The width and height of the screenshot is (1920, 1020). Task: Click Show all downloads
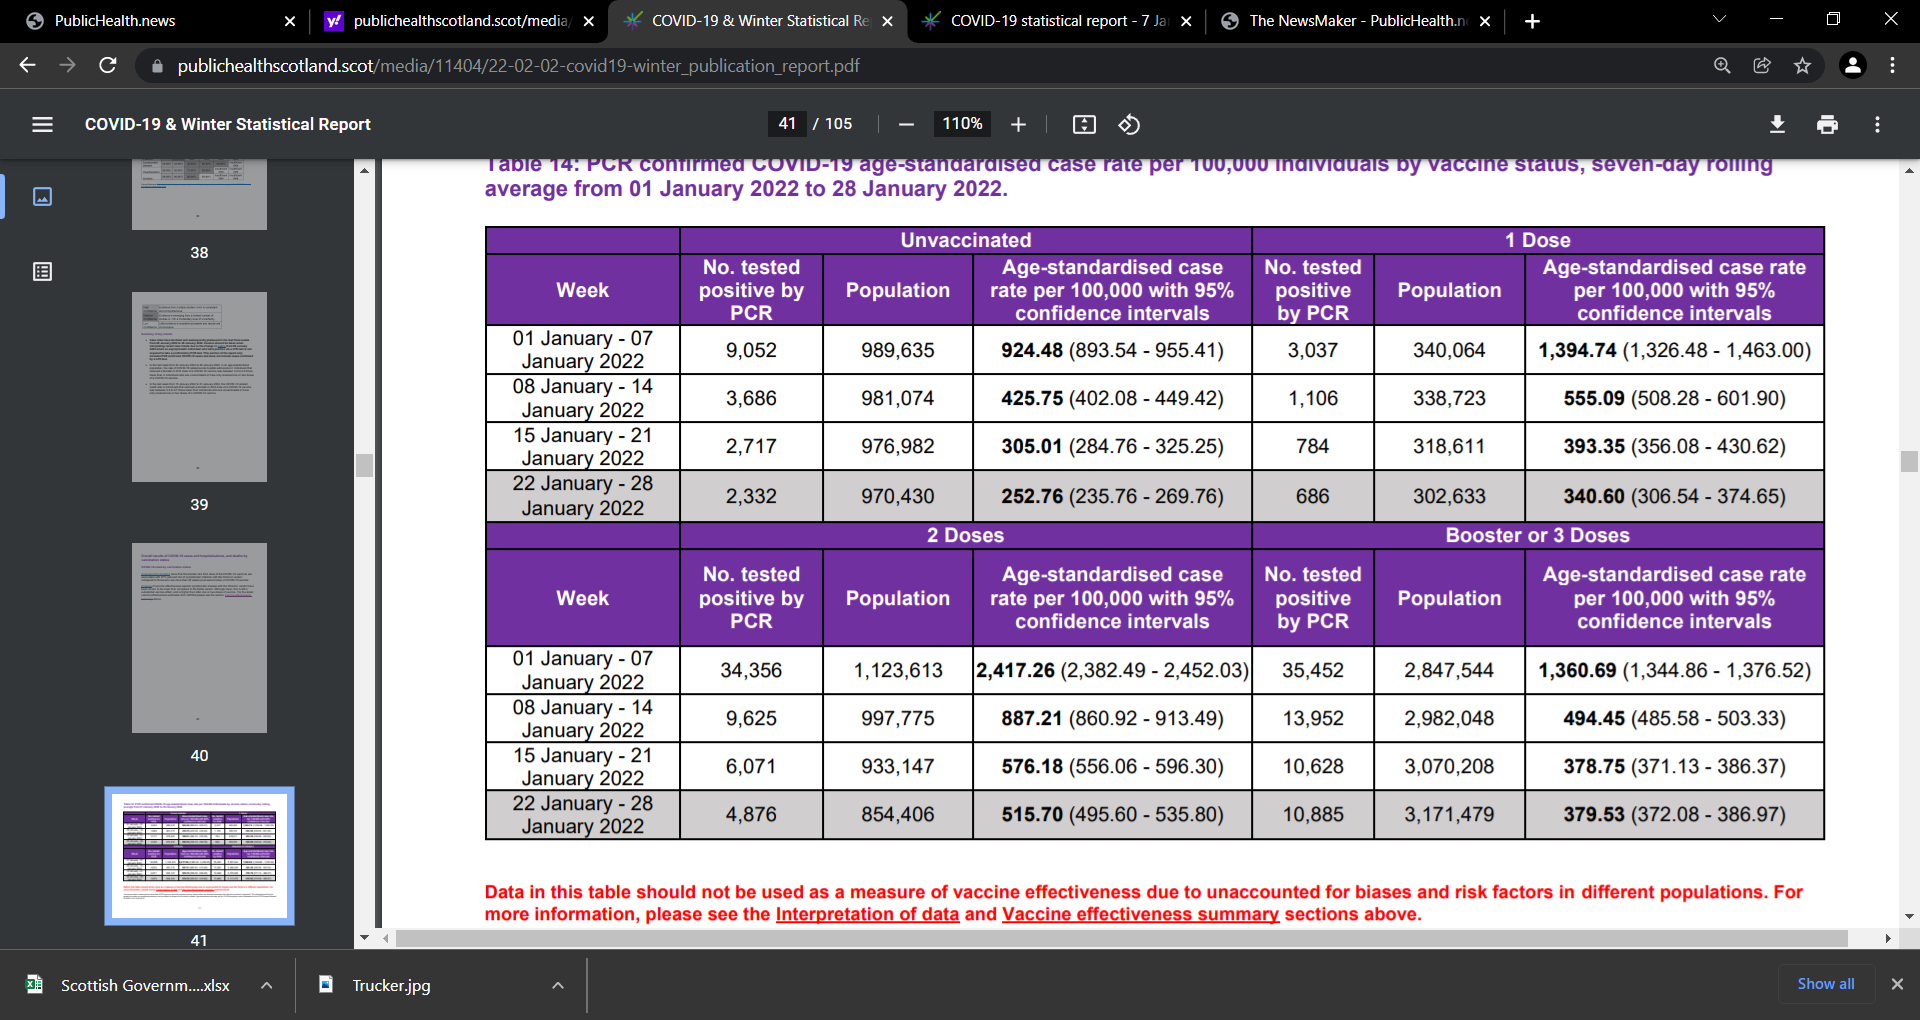click(x=1825, y=984)
